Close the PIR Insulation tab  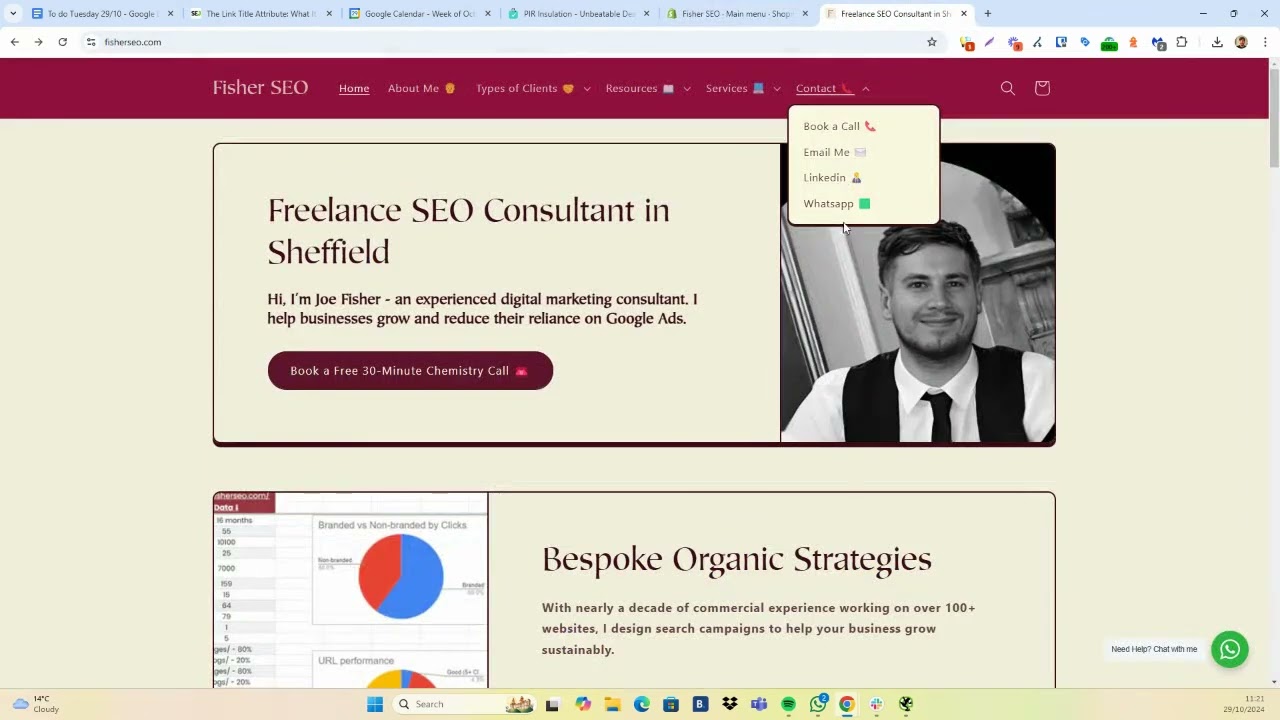click(647, 14)
